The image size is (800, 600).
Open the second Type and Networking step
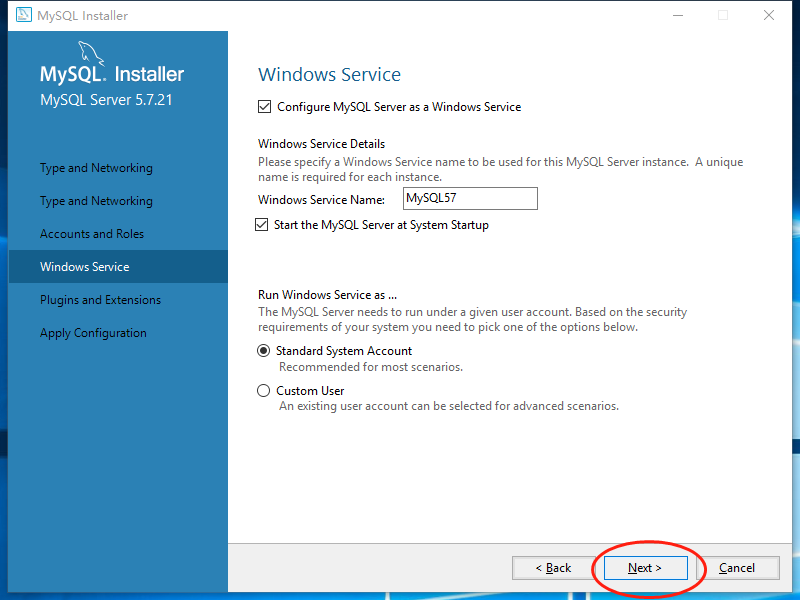point(96,201)
